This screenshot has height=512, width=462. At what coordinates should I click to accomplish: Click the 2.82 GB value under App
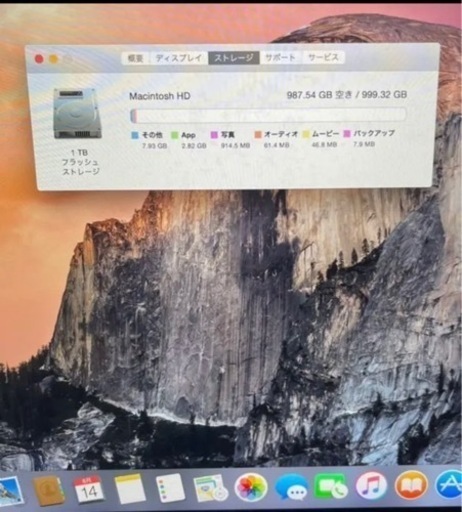tap(194, 146)
